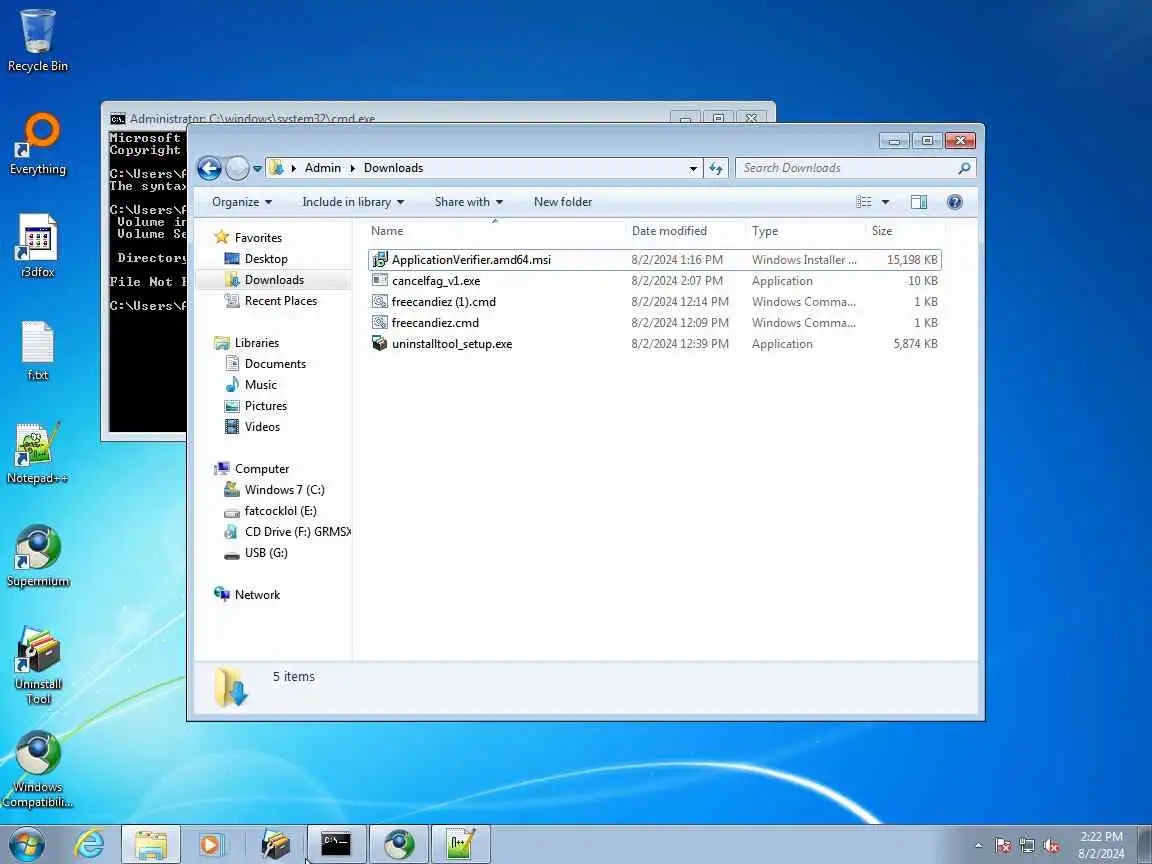This screenshot has width=1152, height=864.
Task: Switch to Supermium taskbar button
Action: [x=398, y=844]
